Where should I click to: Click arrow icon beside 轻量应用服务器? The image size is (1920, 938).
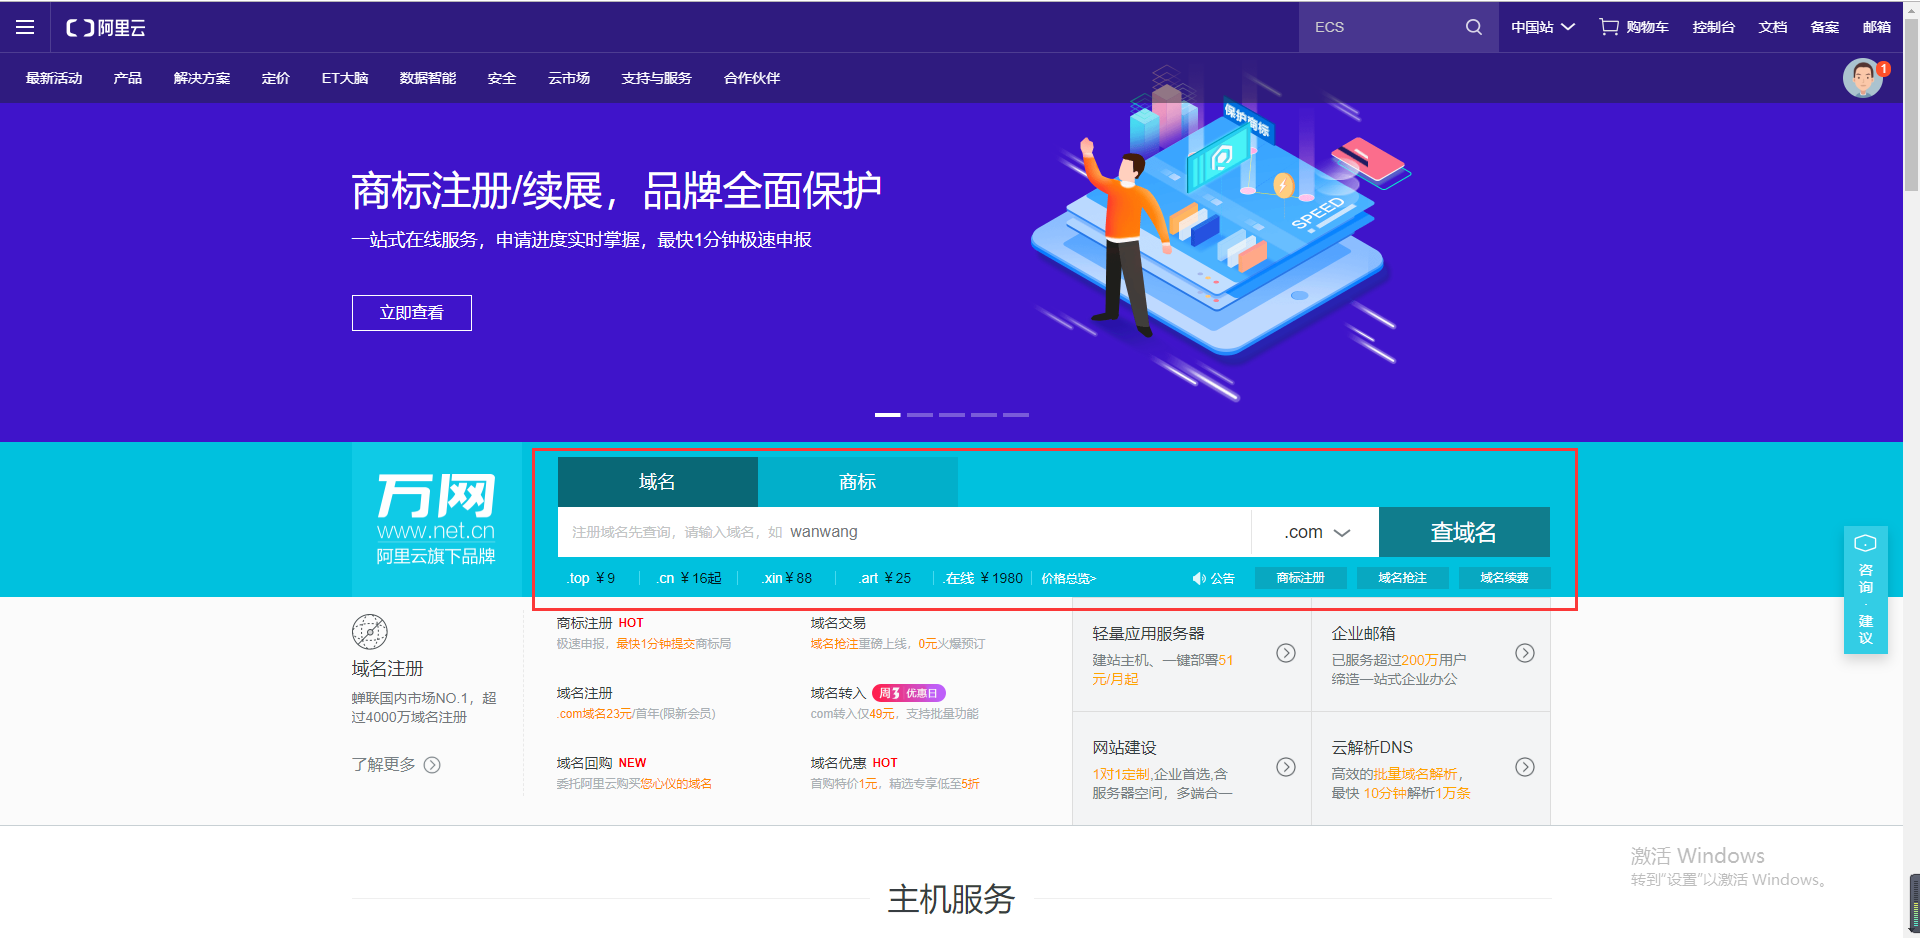pos(1286,653)
